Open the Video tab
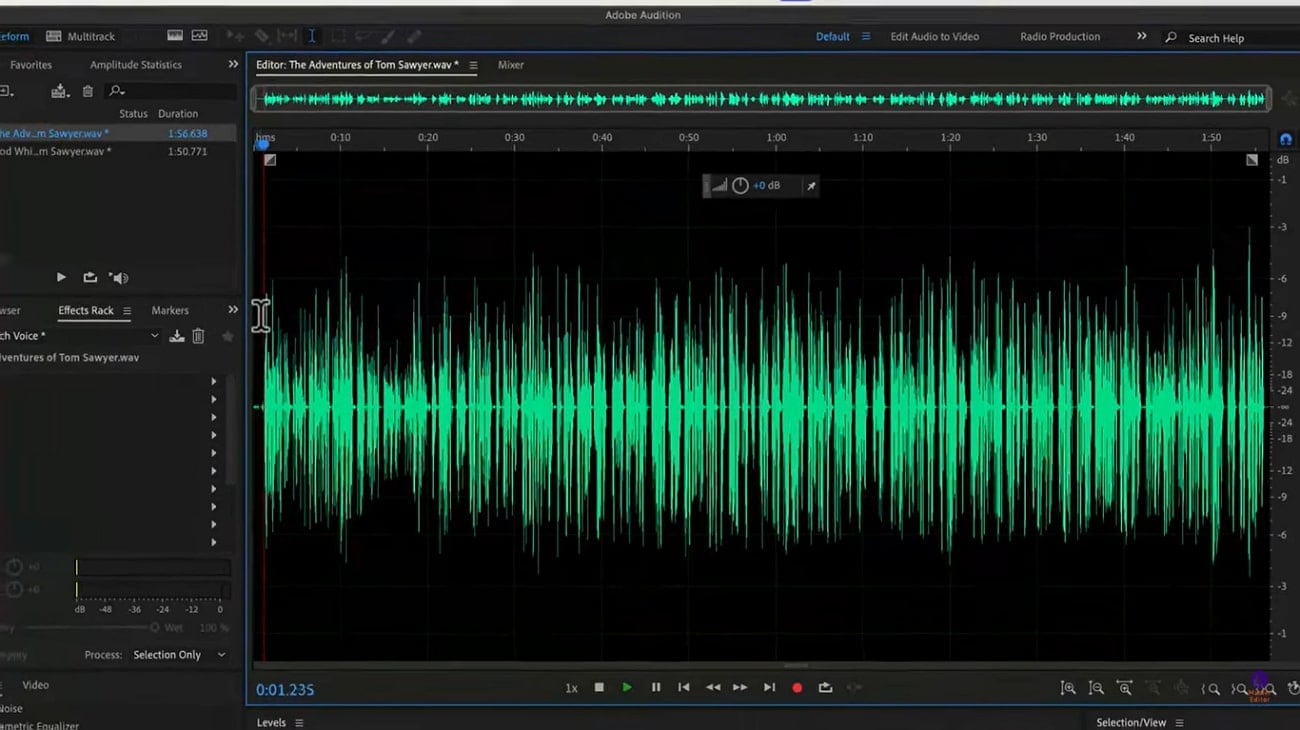 pyautogui.click(x=35, y=685)
